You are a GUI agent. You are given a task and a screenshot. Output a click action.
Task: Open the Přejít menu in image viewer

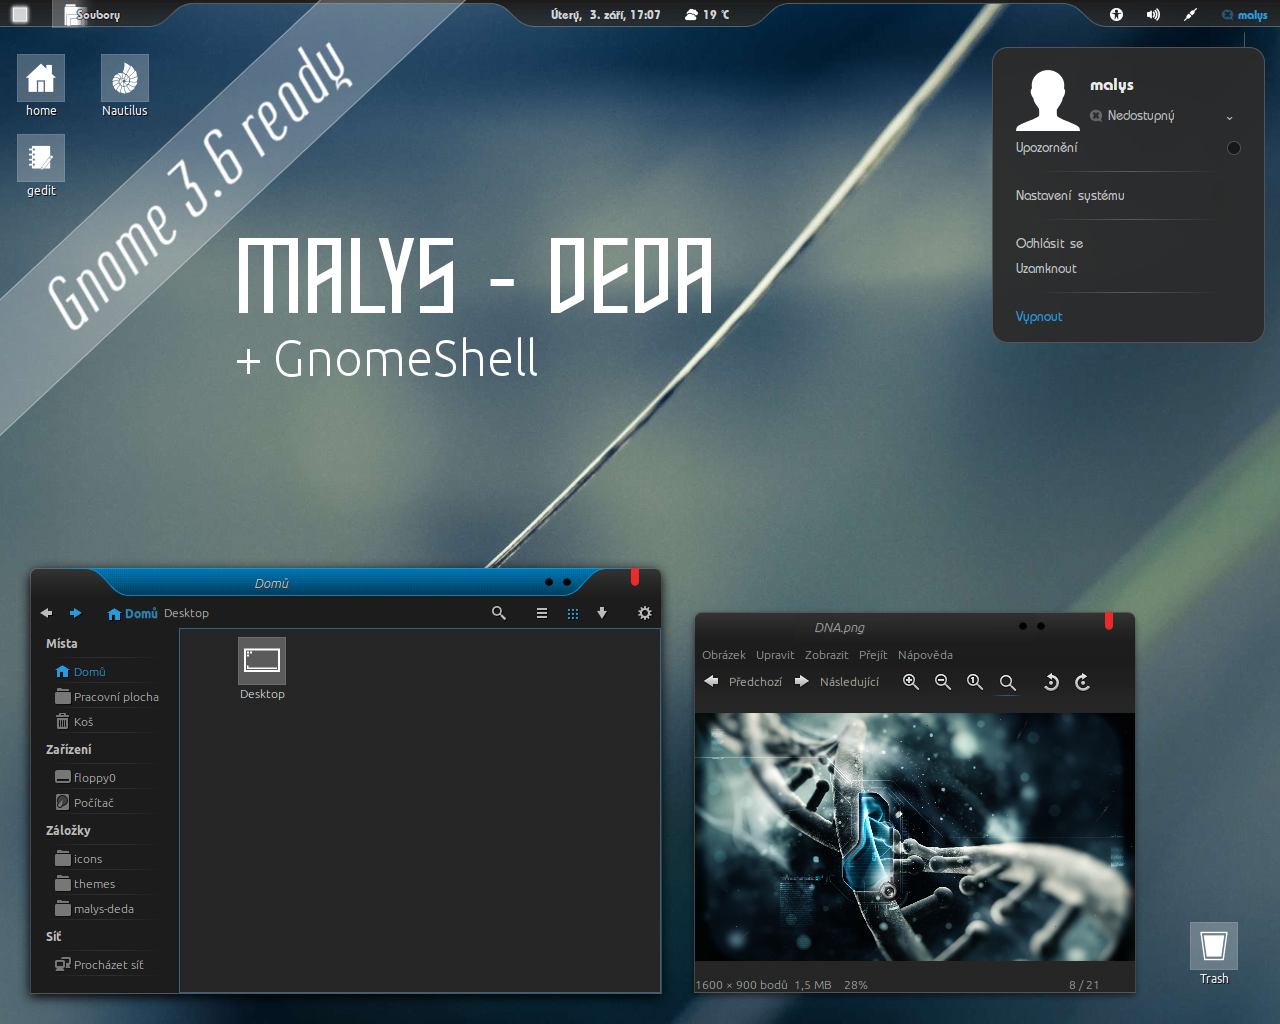[873, 655]
